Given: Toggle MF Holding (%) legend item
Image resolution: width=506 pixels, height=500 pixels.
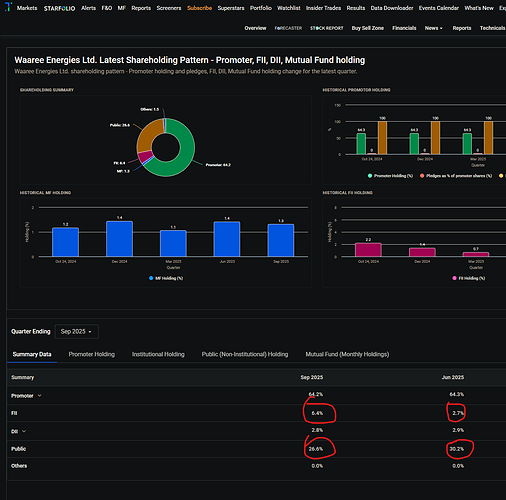Looking at the screenshot, I should coord(166,278).
